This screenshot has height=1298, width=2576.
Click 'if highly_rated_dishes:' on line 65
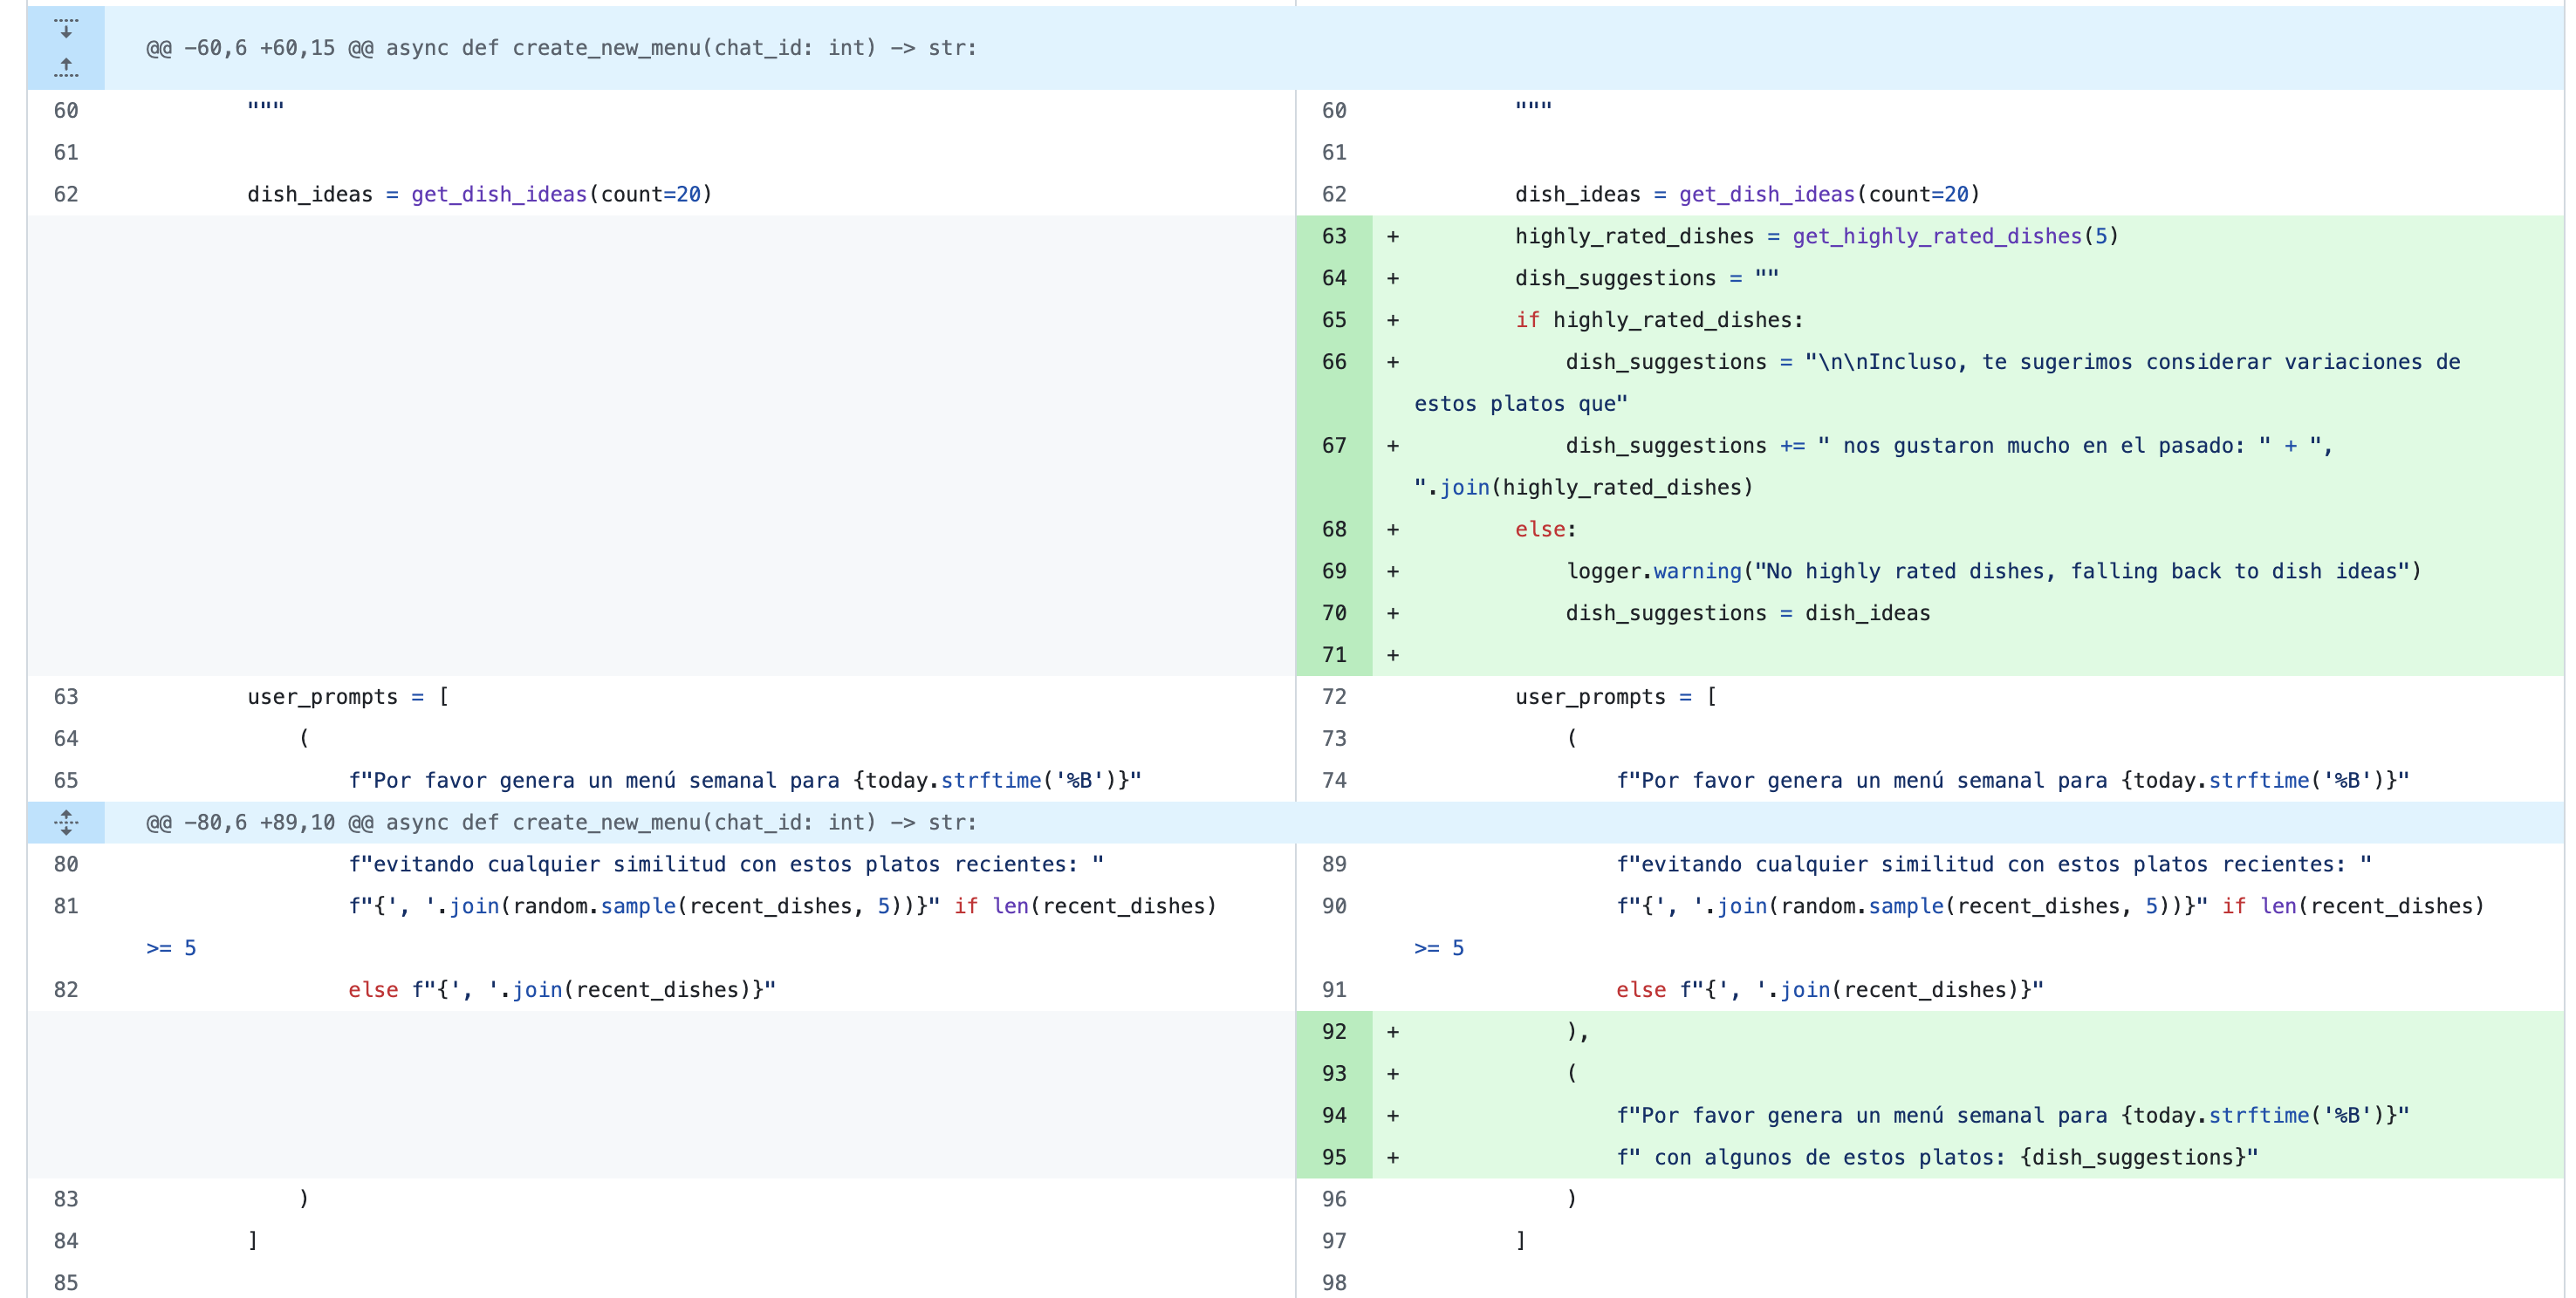[1659, 320]
